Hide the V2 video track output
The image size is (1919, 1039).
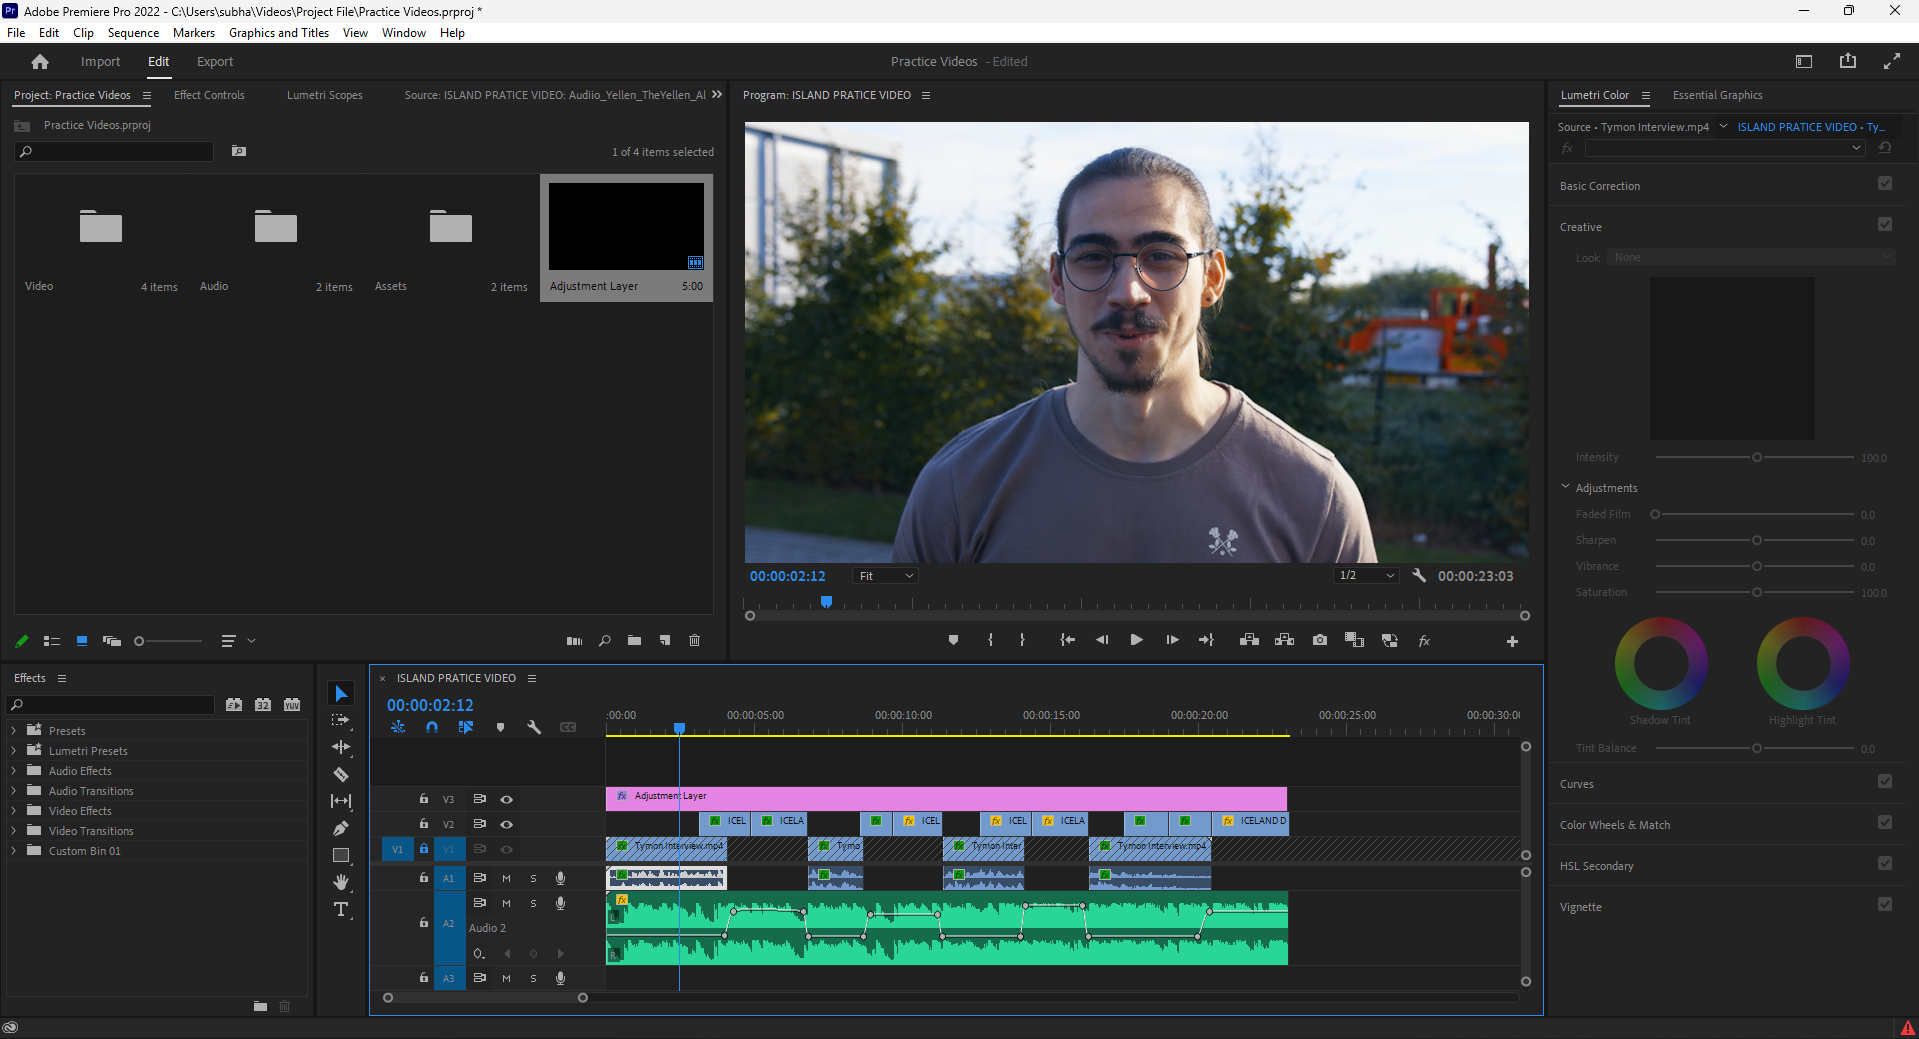click(507, 824)
